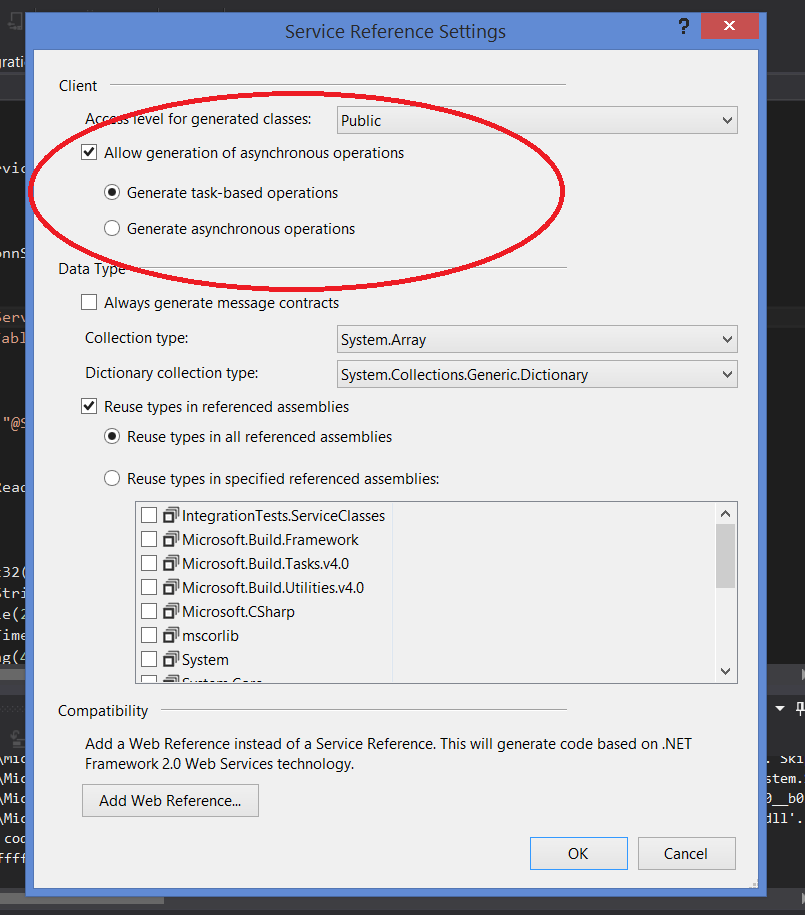Image resolution: width=805 pixels, height=915 pixels.
Task: Open the Access level Public dropdown
Action: click(537, 121)
